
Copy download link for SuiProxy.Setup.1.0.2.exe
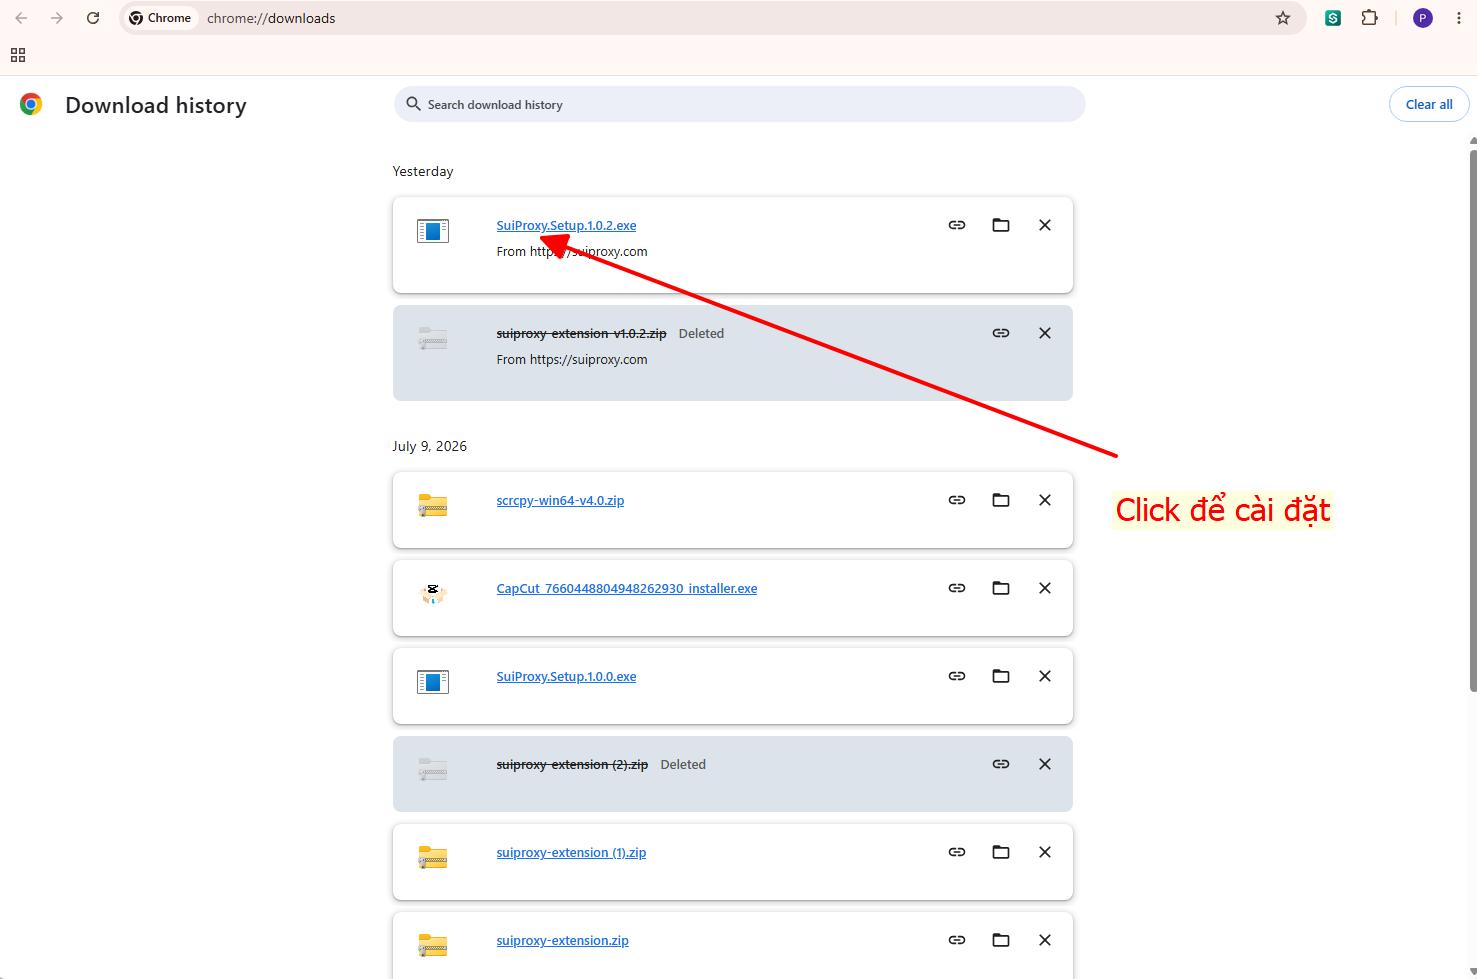[957, 225]
